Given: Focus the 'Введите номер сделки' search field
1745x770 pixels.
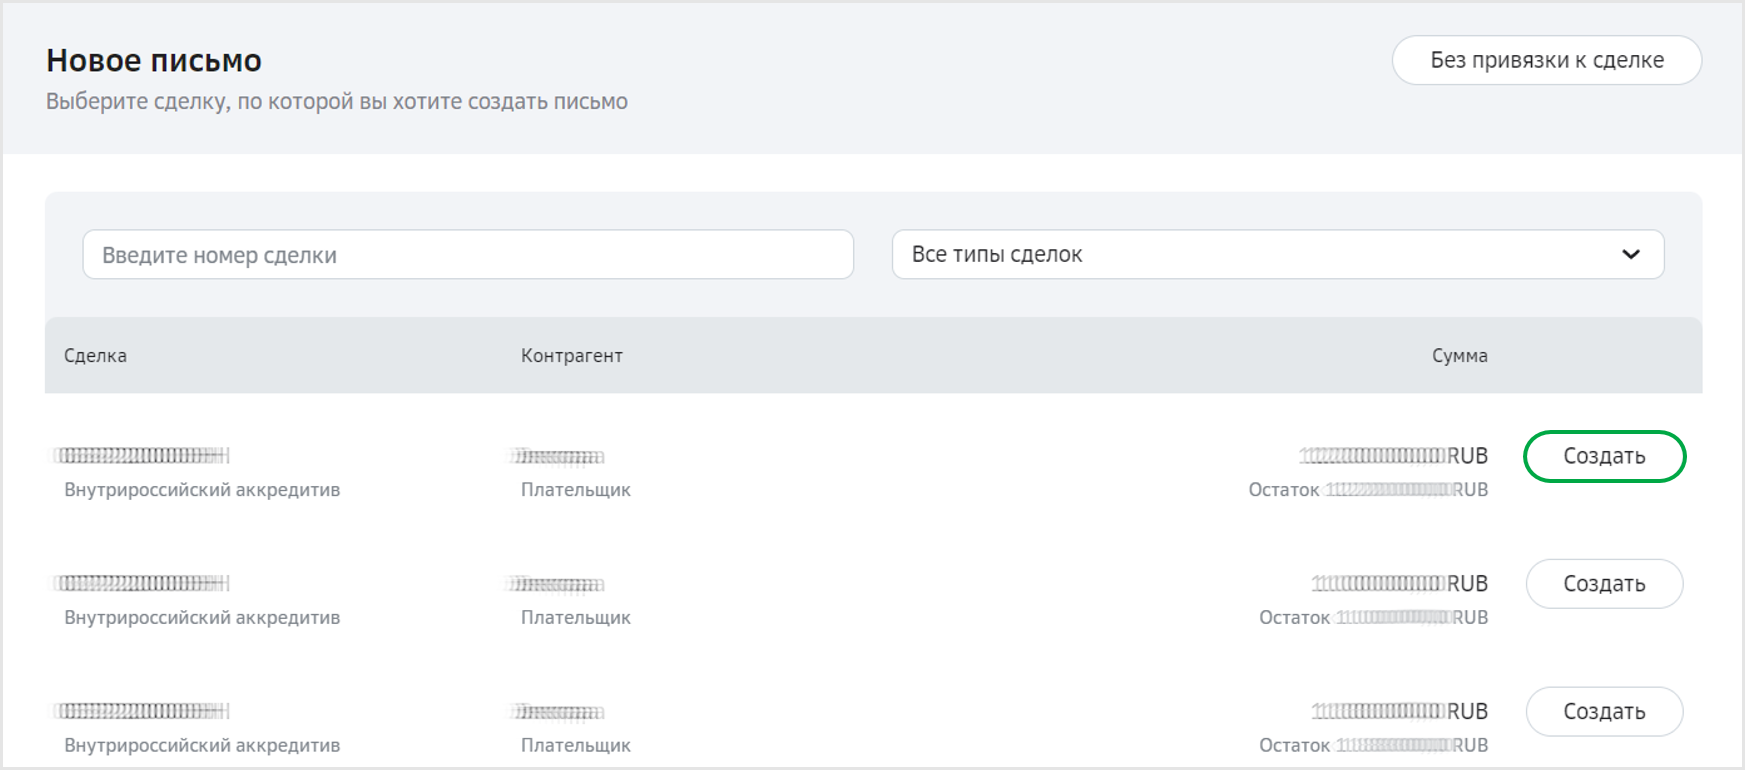Looking at the screenshot, I should tap(467, 255).
